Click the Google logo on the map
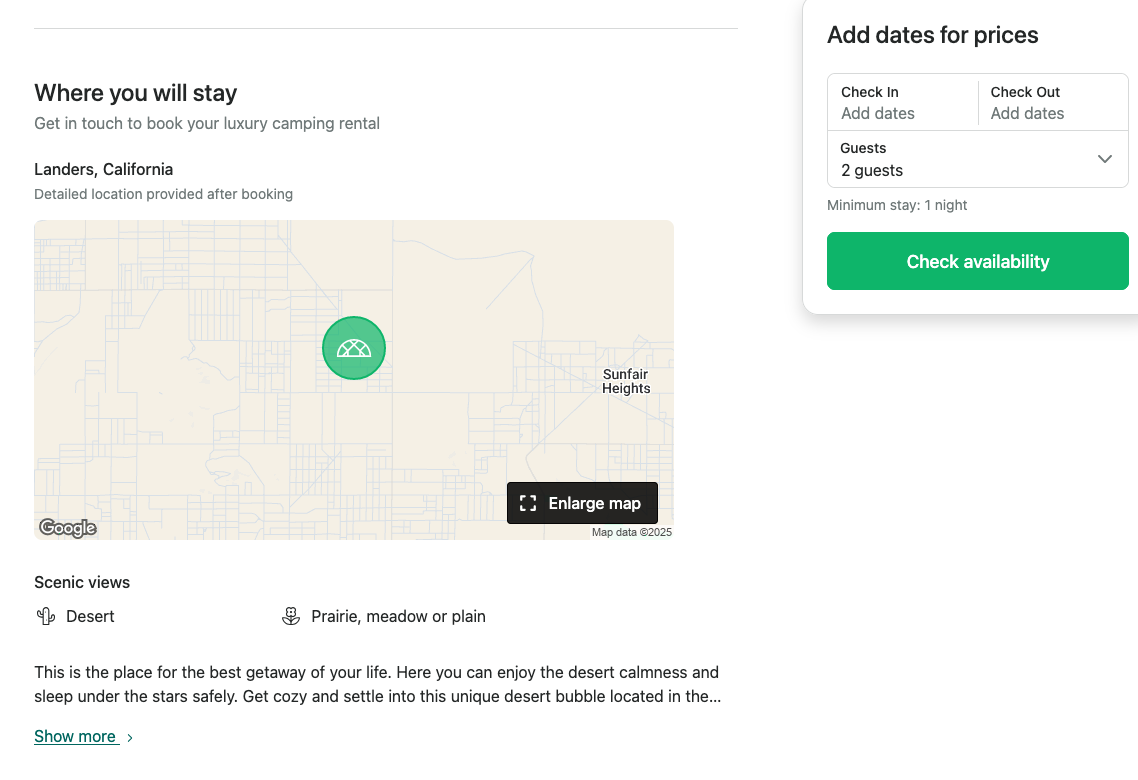Image resolution: width=1138 pixels, height=780 pixels. pyautogui.click(x=68, y=528)
